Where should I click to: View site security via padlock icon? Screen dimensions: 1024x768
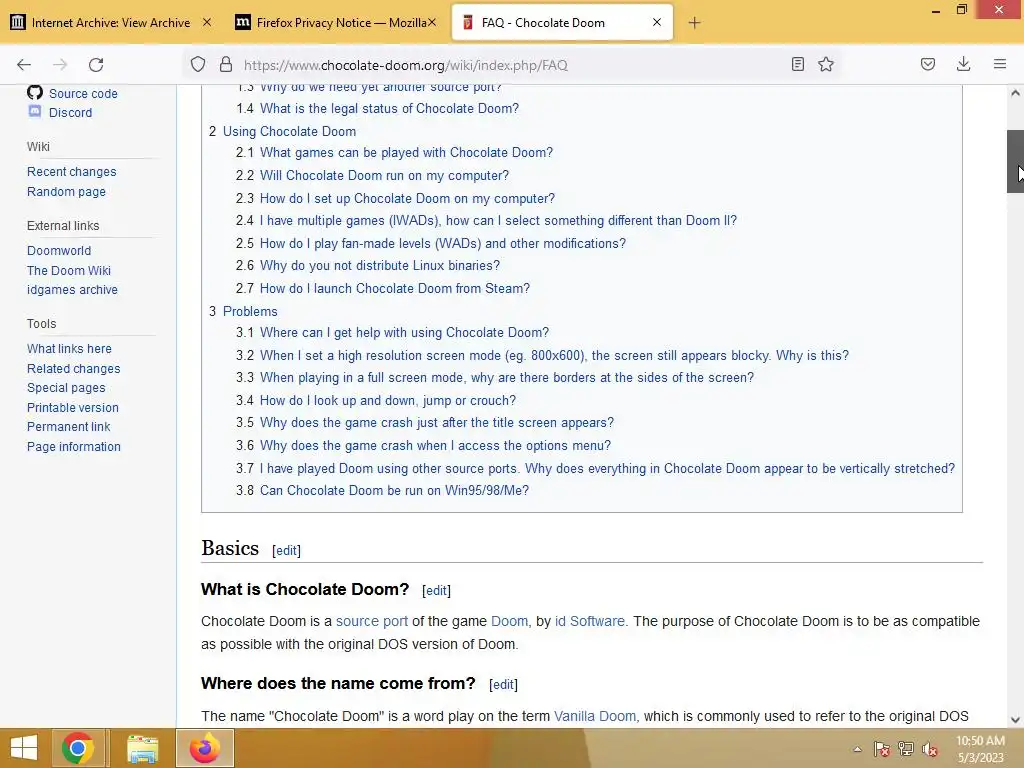(x=226, y=64)
